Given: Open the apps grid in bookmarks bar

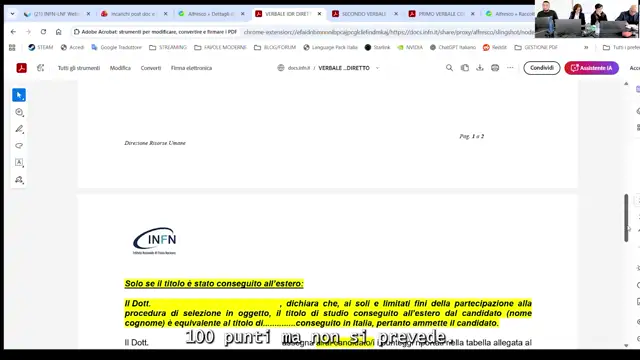Looking at the screenshot, I should click(x=12, y=47).
